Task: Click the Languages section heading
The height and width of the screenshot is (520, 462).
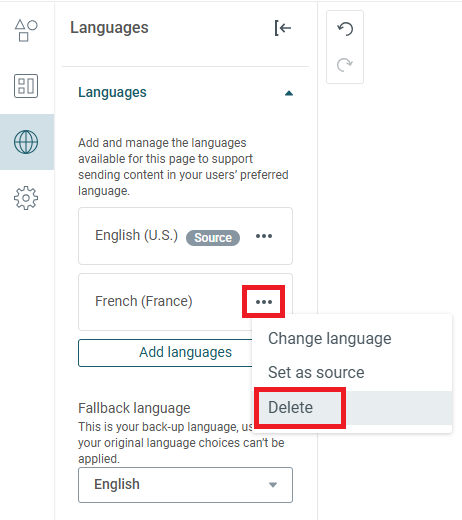Action: click(112, 93)
